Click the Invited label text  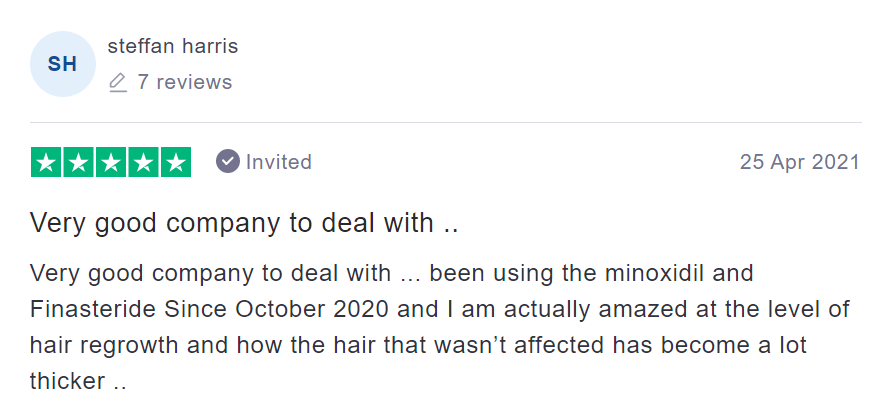click(x=279, y=162)
